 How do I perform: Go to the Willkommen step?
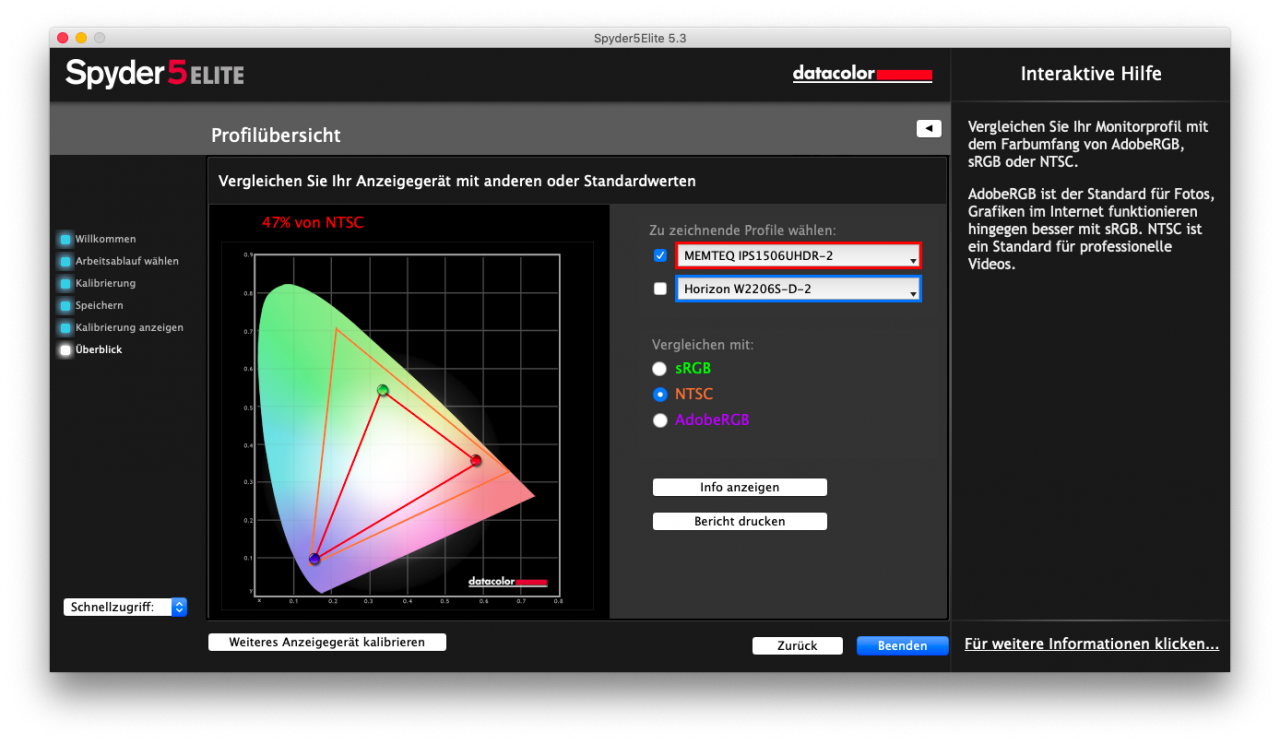point(106,240)
